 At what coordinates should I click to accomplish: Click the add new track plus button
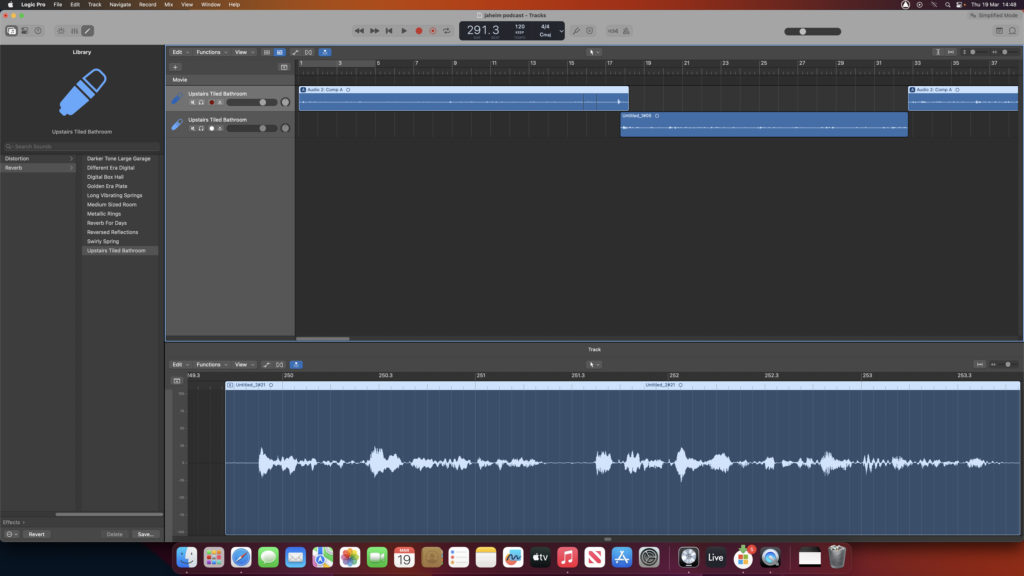[176, 67]
